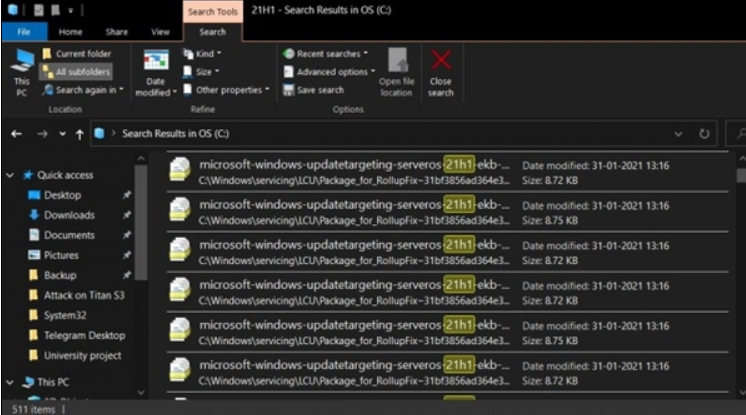
Task: Click the file icon of fourth result
Action: tap(180, 289)
